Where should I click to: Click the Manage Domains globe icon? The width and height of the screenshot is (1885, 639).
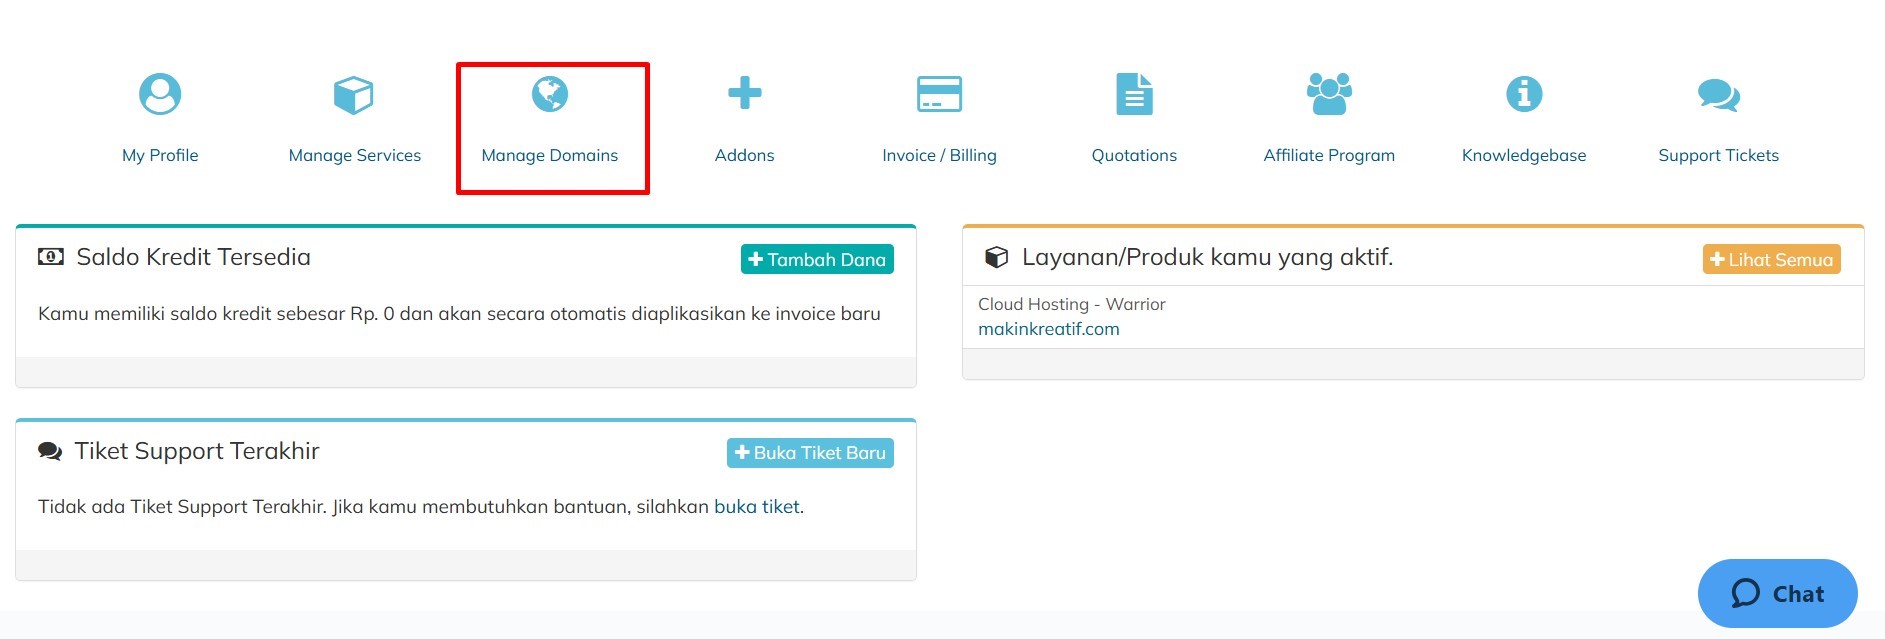(x=550, y=94)
